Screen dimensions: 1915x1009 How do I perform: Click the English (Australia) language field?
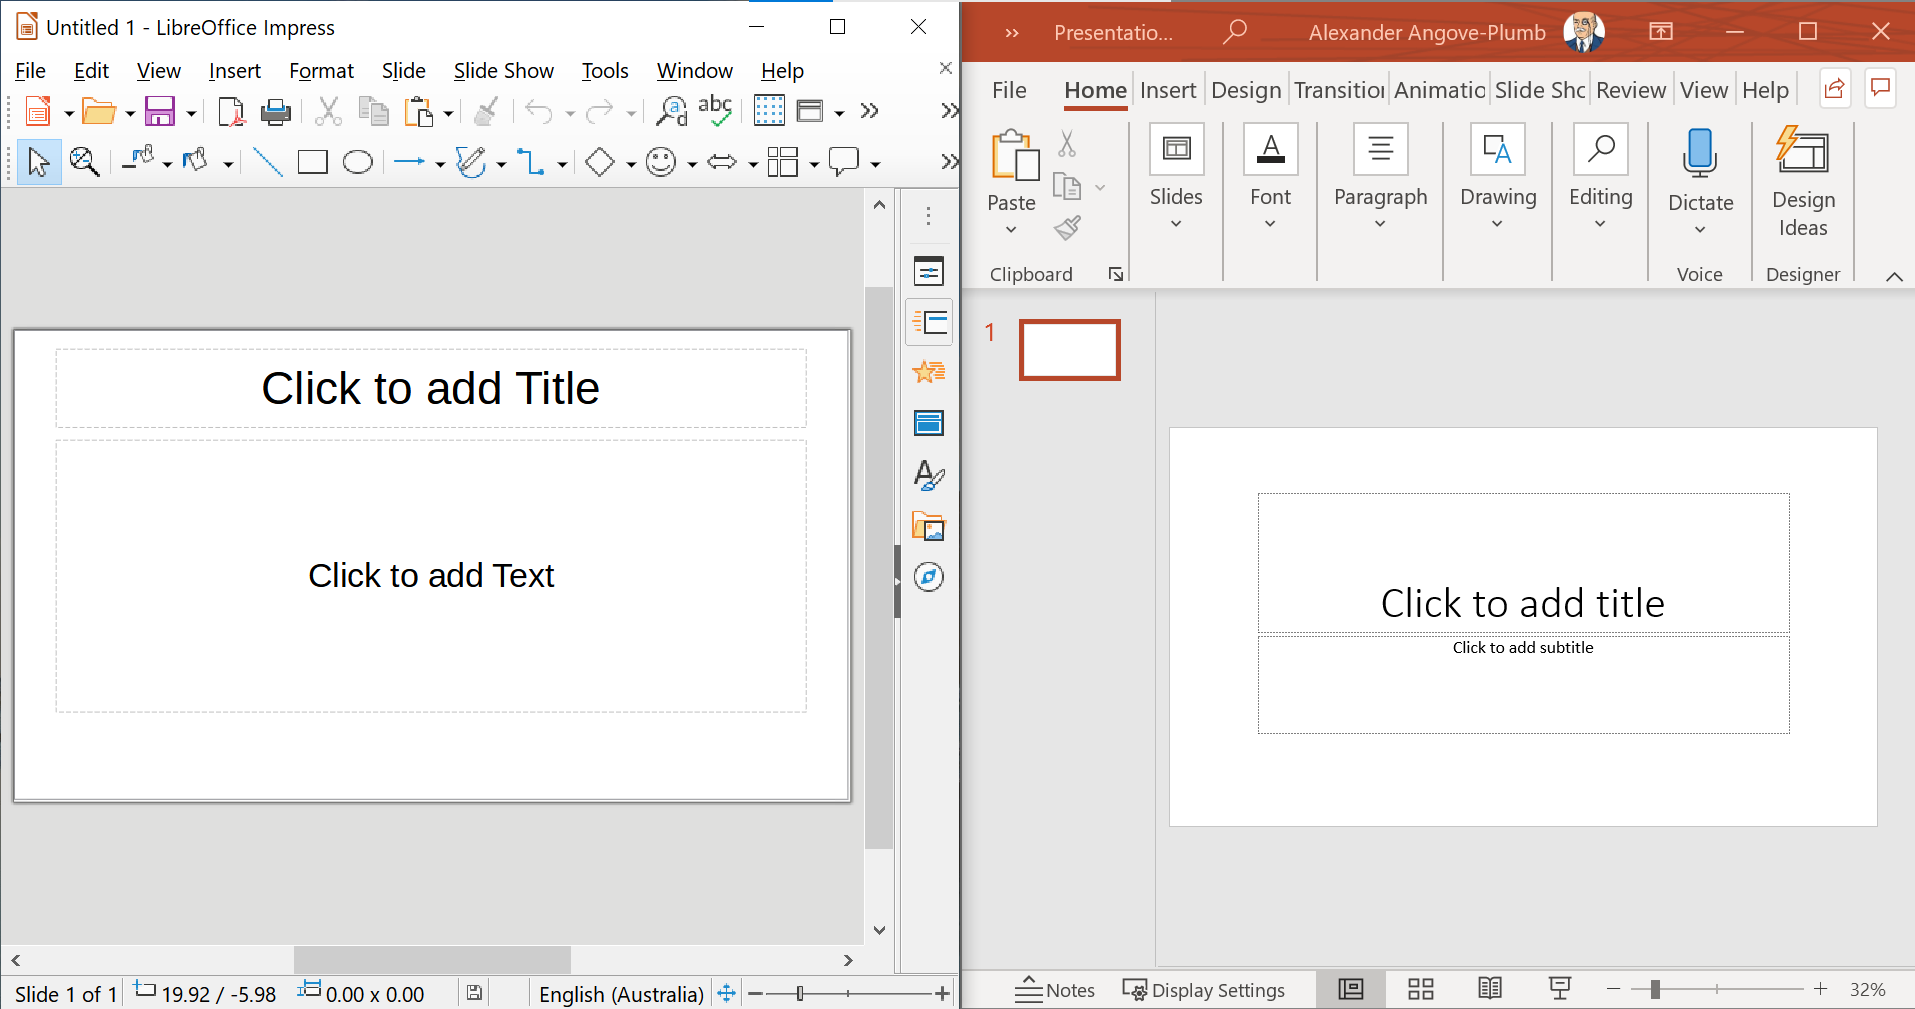[x=620, y=994]
